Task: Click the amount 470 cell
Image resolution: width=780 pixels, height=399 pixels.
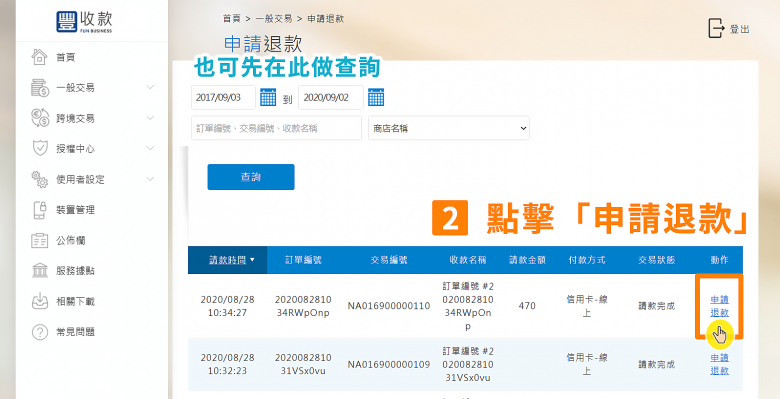Action: (x=527, y=306)
